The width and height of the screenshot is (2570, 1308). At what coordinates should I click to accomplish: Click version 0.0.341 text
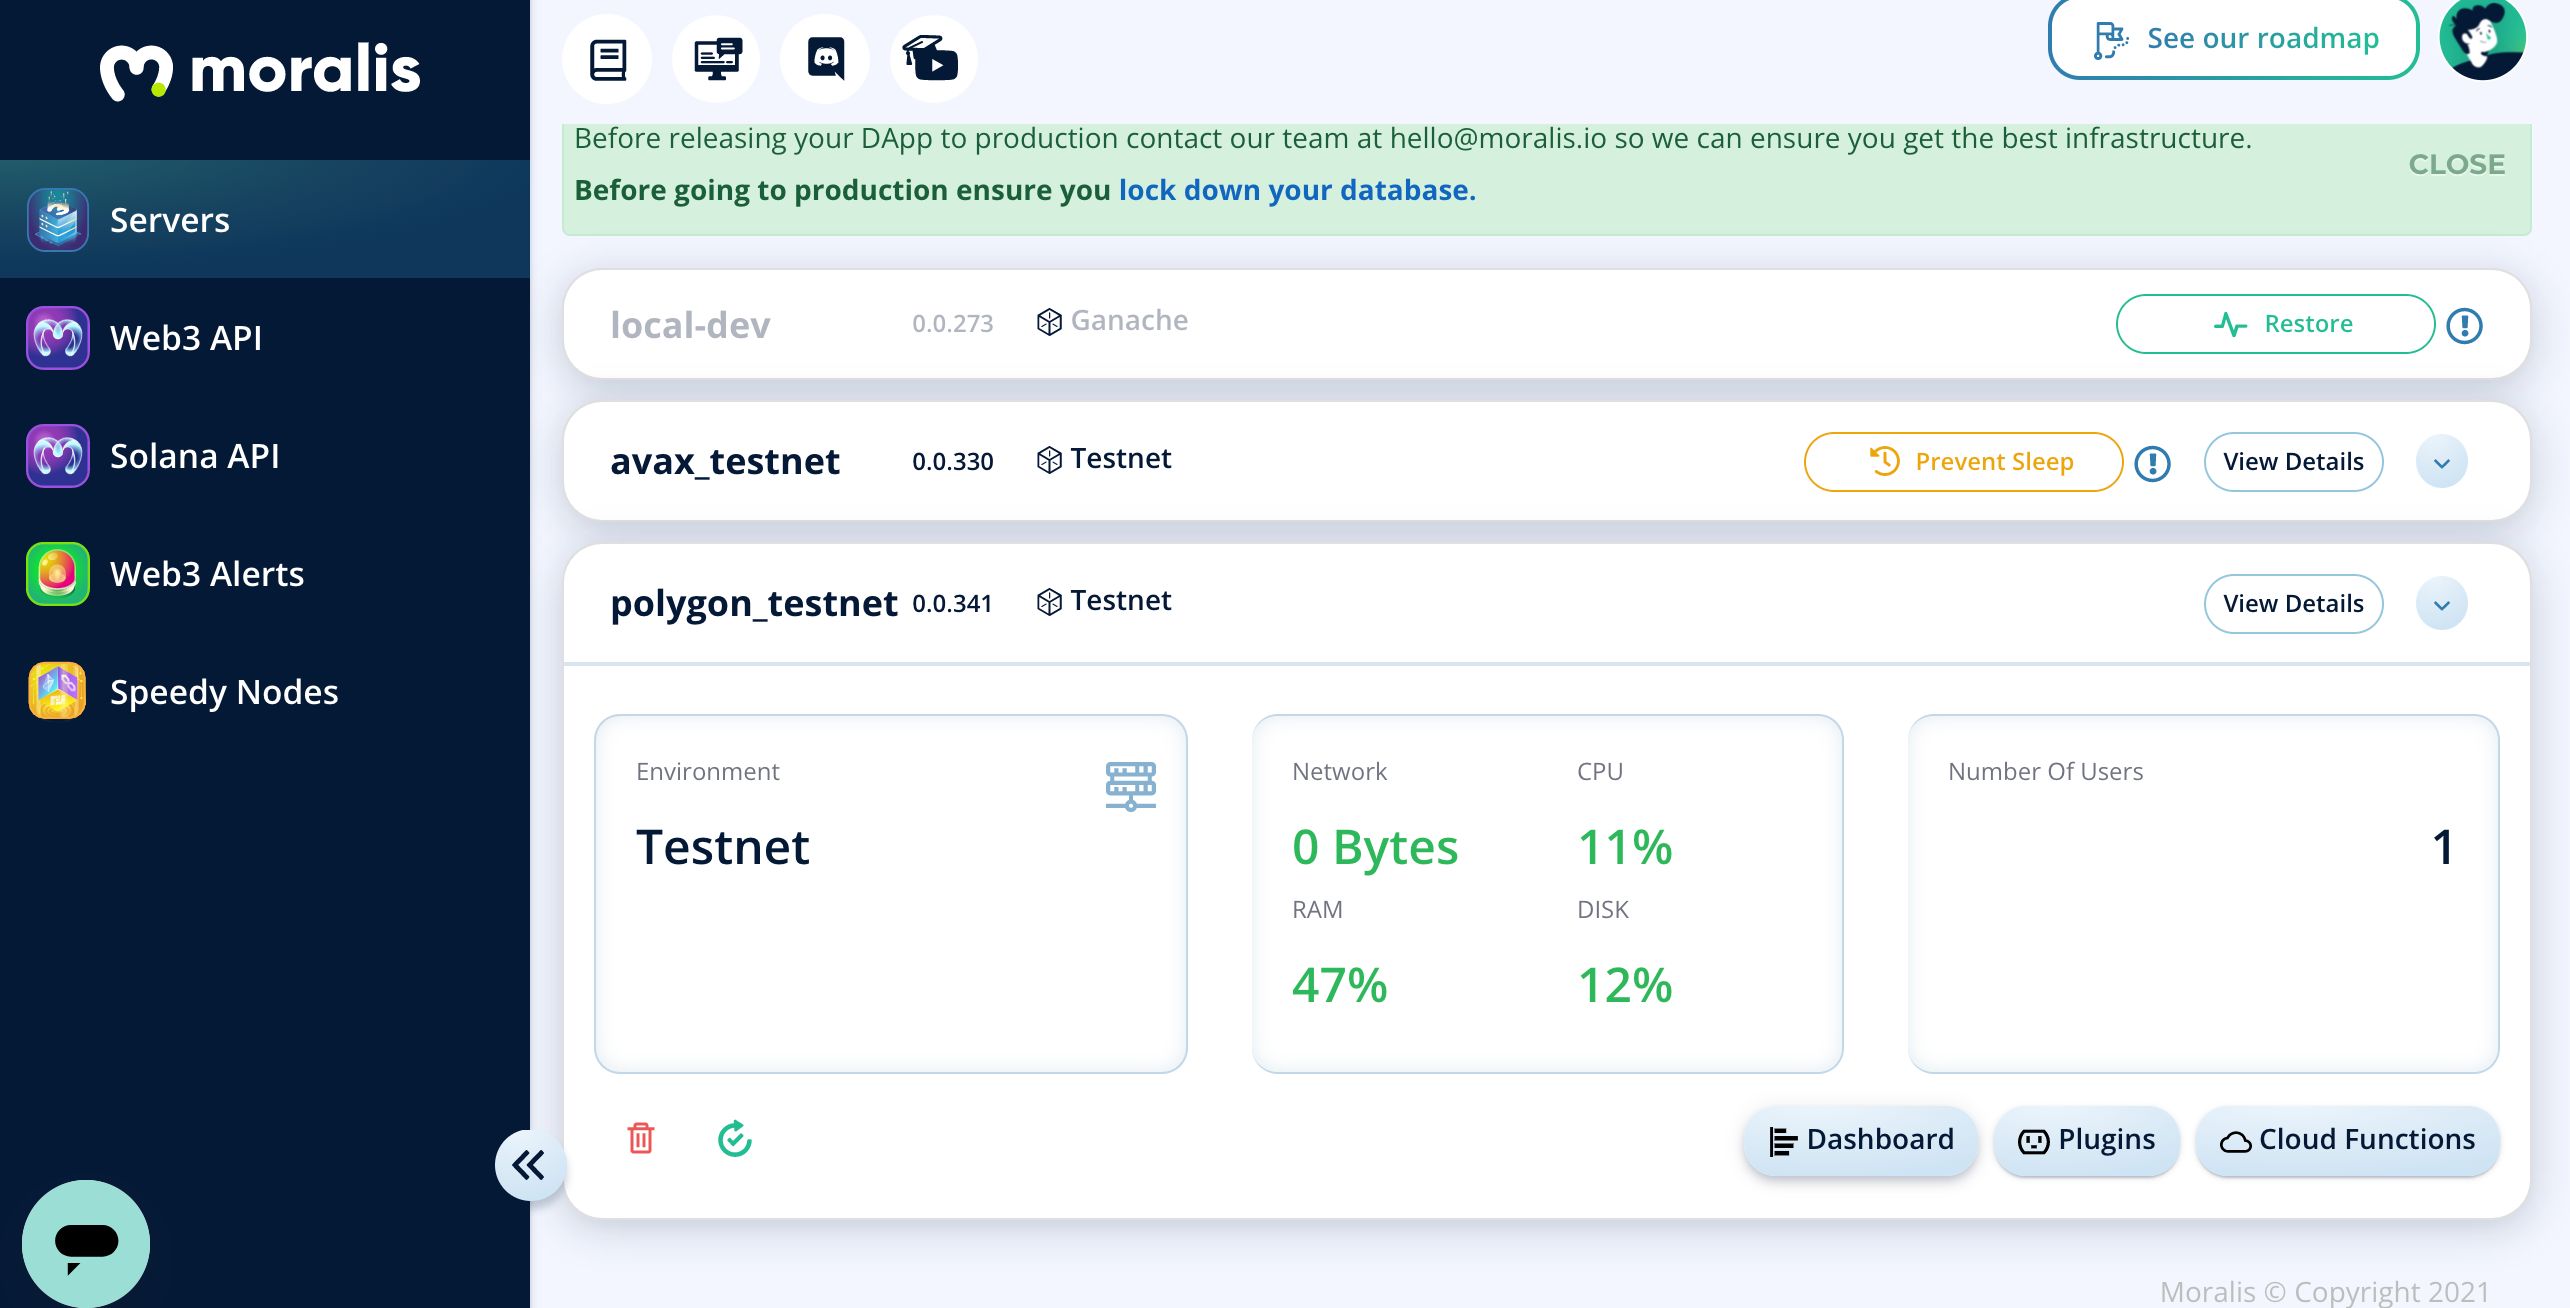pyautogui.click(x=952, y=604)
